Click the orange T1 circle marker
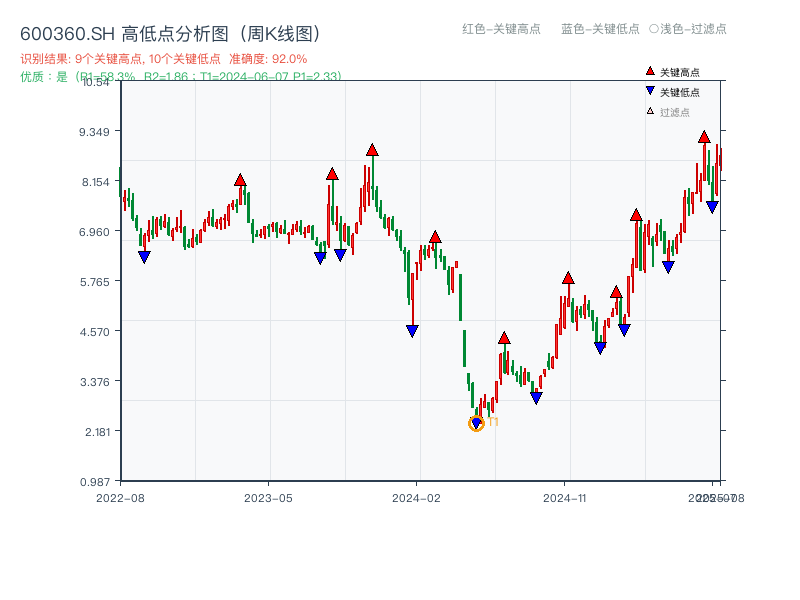Image resolution: width=800 pixels, height=600 pixels. point(476,424)
